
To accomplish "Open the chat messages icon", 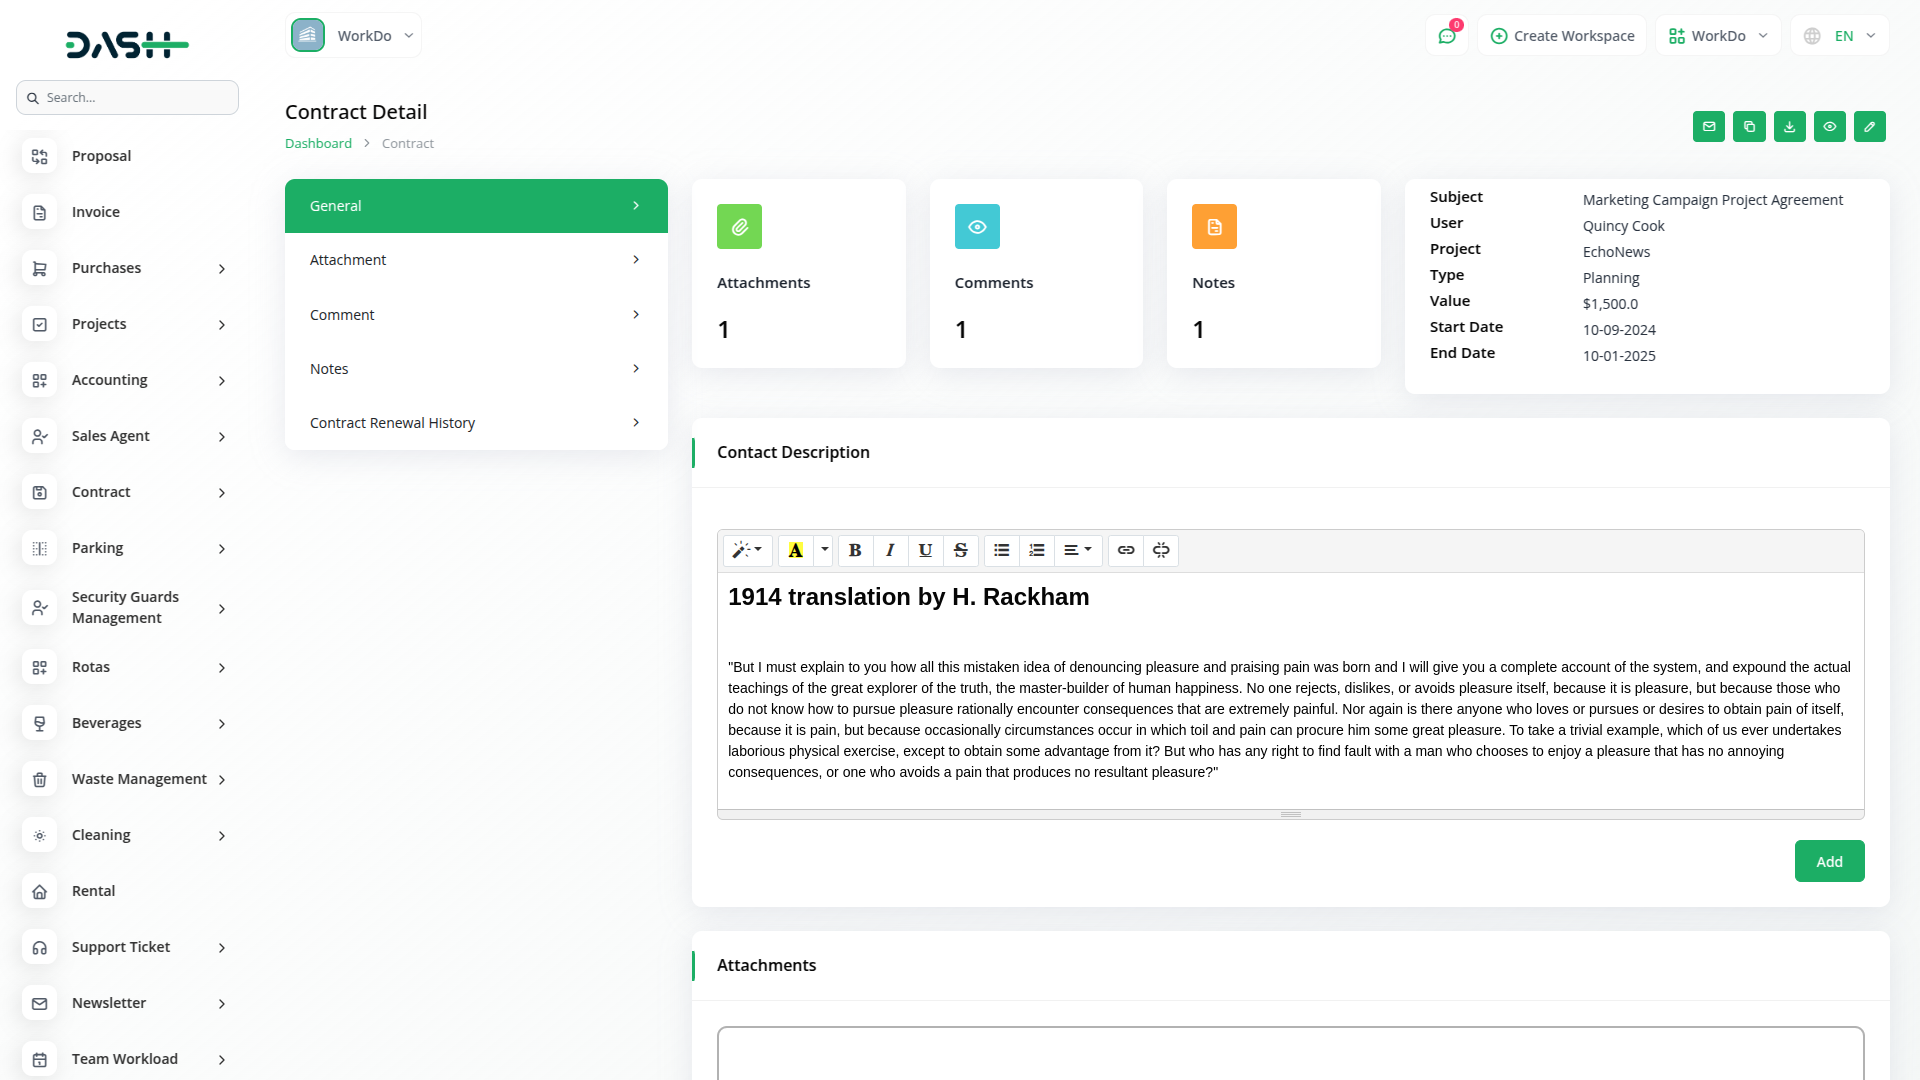I will (x=1447, y=36).
